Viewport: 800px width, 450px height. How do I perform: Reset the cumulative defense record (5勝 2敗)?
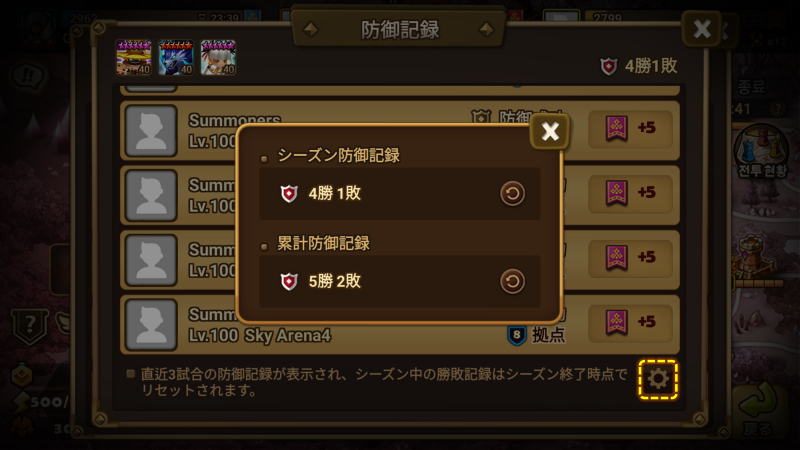[512, 282]
